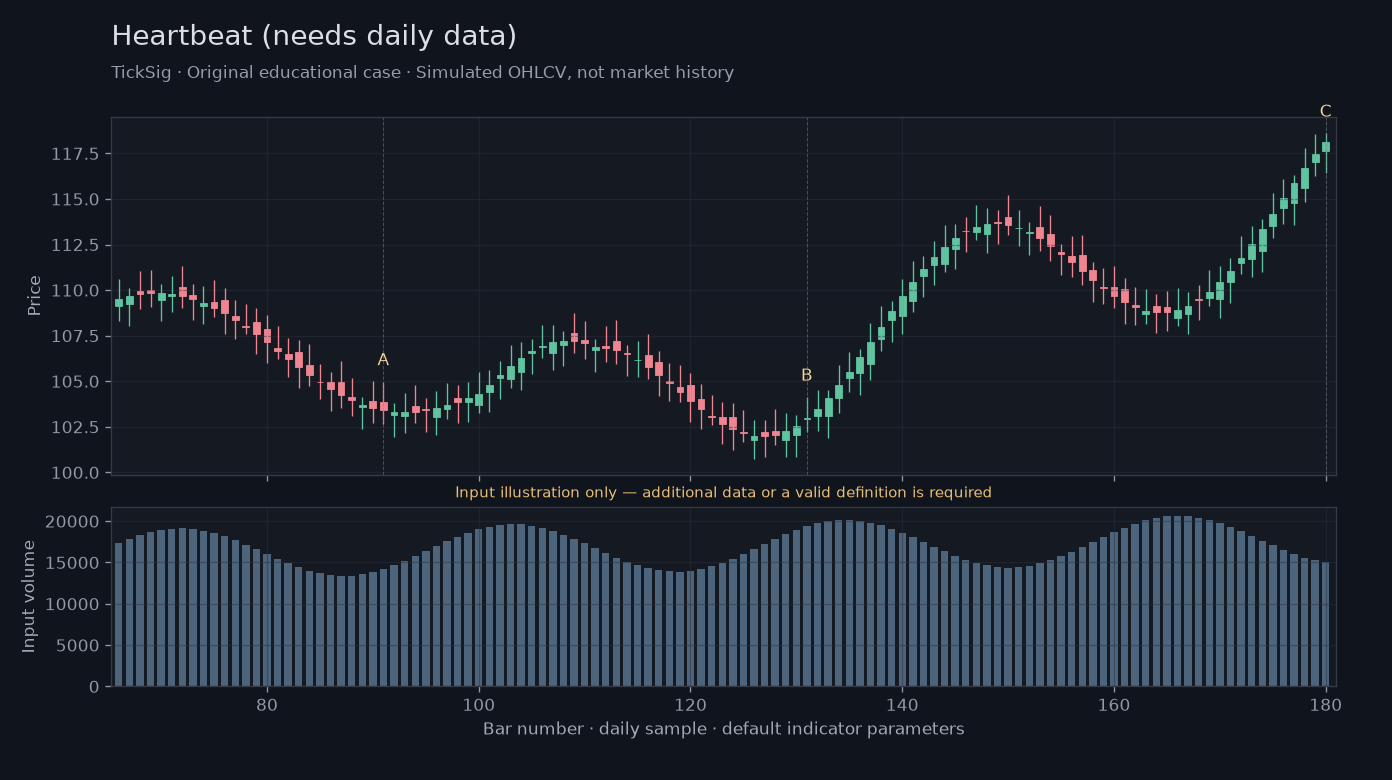This screenshot has width=1392, height=780.
Task: Click the 102.5 price axis tick
Action: tap(75, 427)
